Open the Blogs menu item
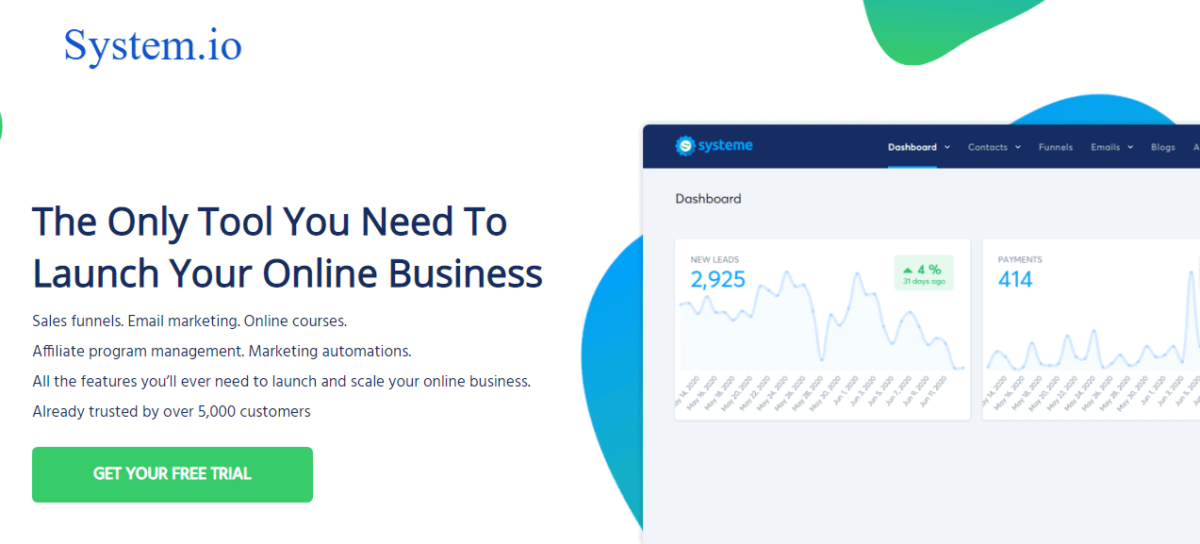The image size is (1200, 544). point(1163,147)
